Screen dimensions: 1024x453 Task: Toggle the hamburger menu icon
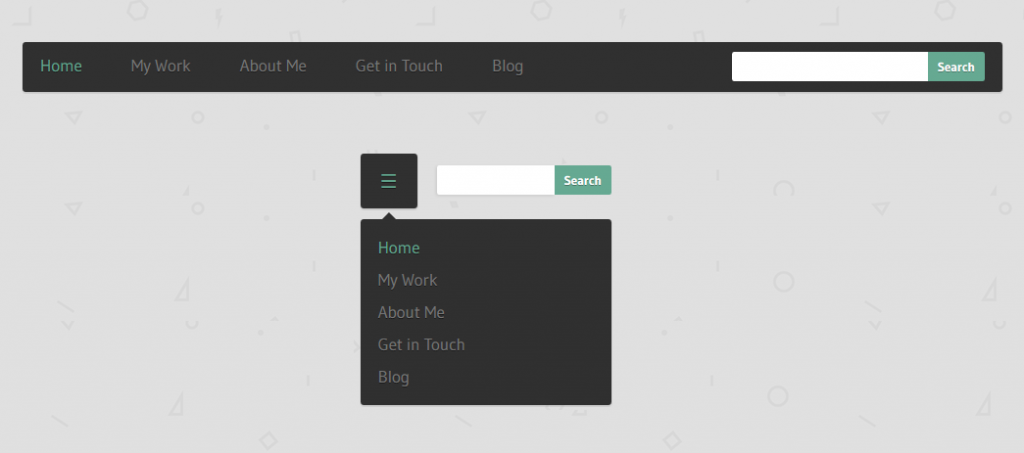(389, 181)
